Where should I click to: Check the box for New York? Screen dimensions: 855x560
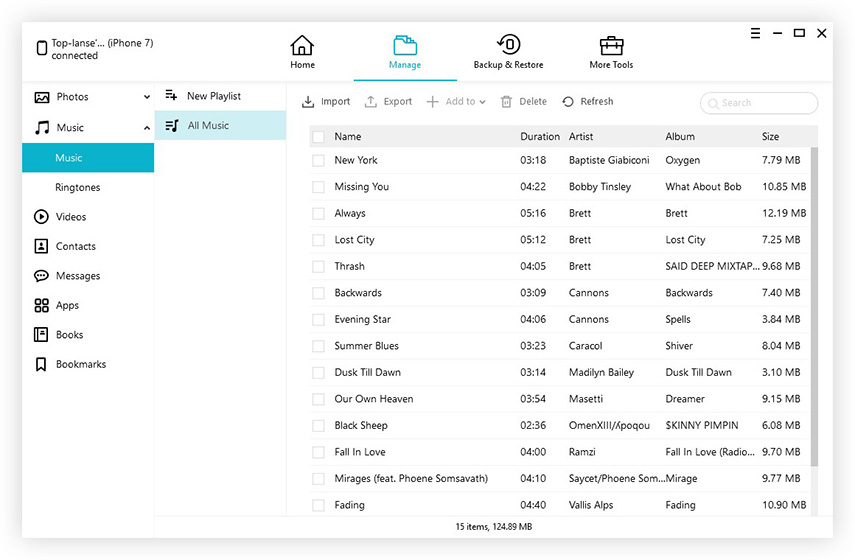point(318,160)
